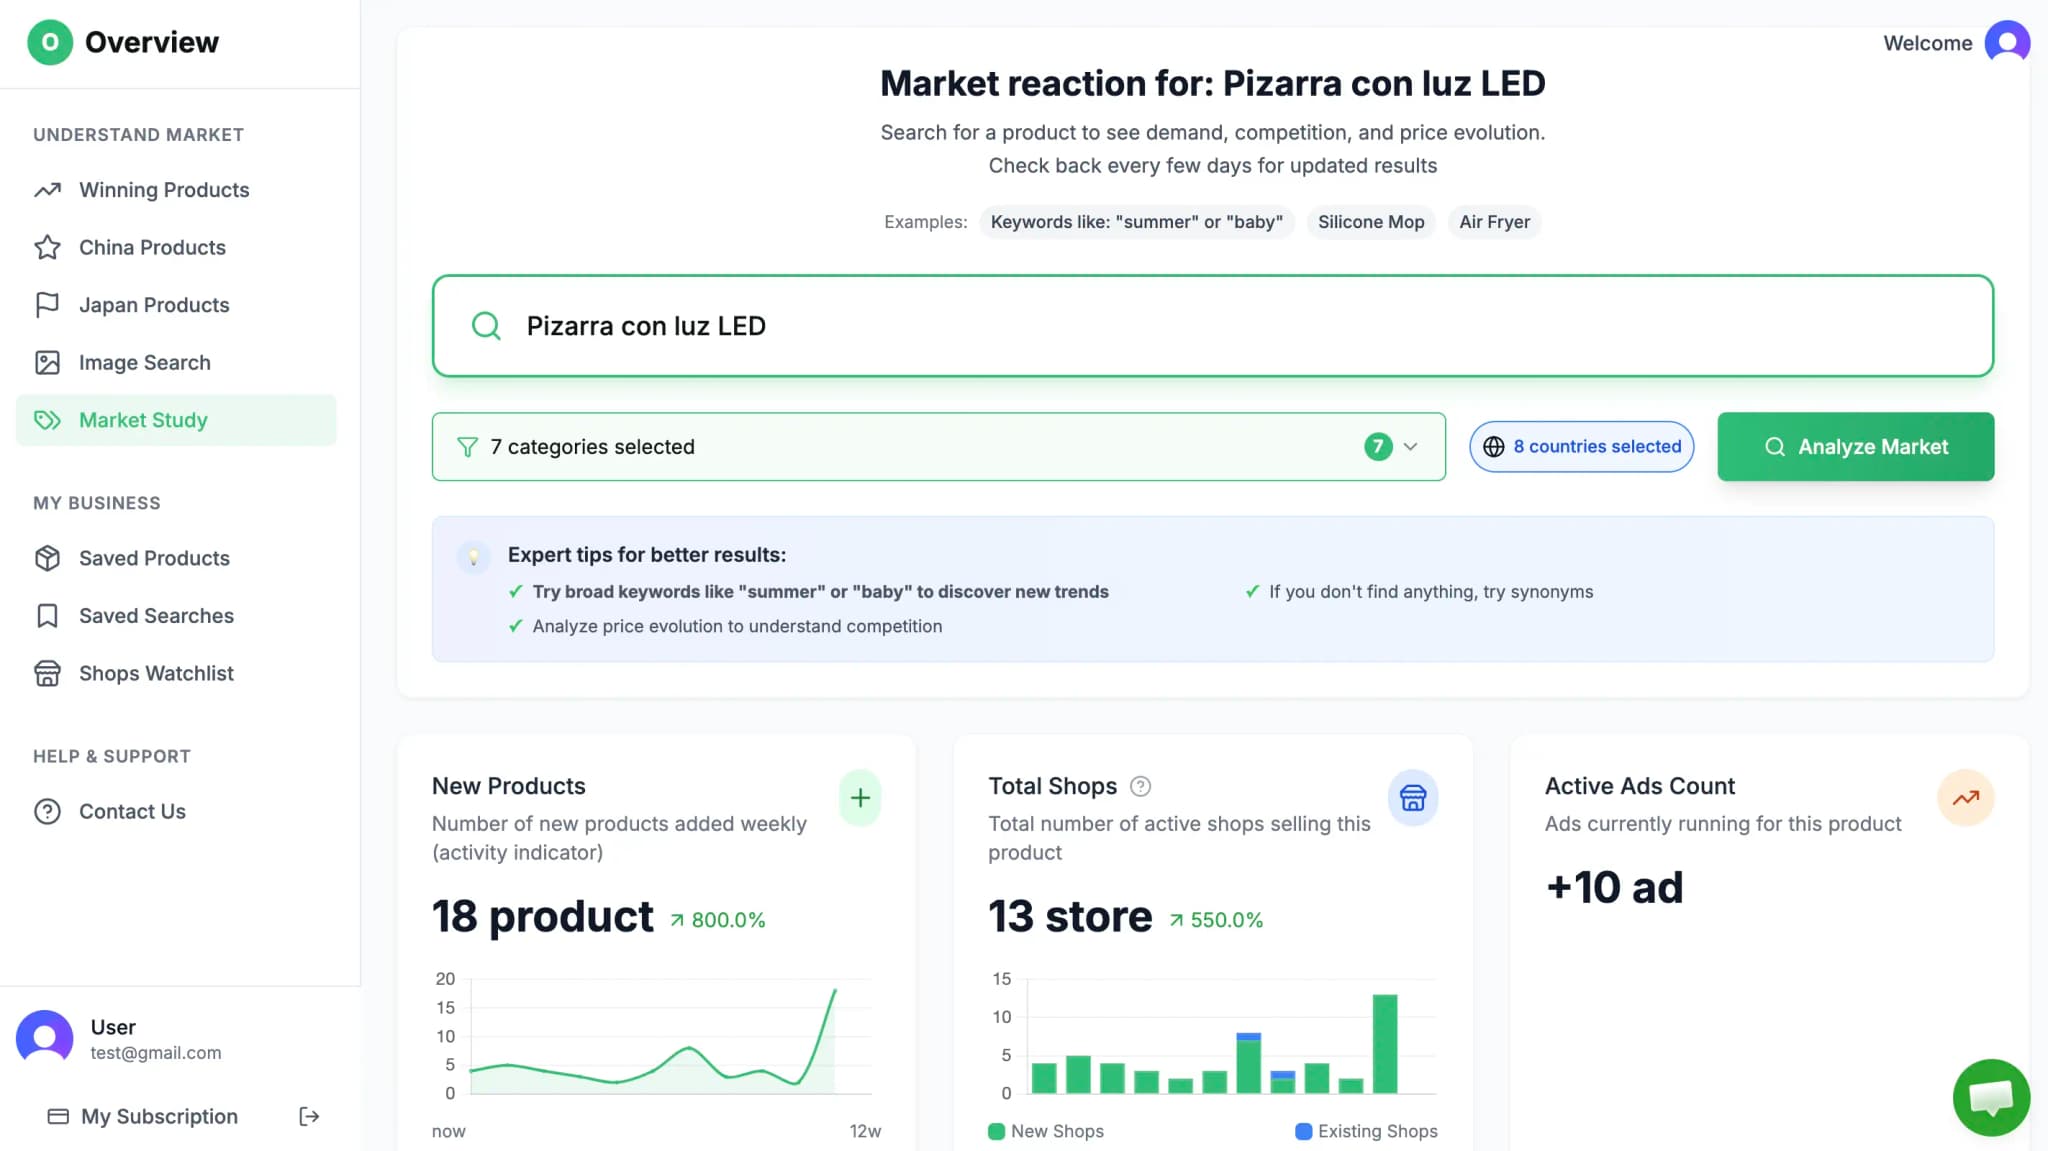
Task: Select the Japan Products flag icon
Action: [47, 304]
